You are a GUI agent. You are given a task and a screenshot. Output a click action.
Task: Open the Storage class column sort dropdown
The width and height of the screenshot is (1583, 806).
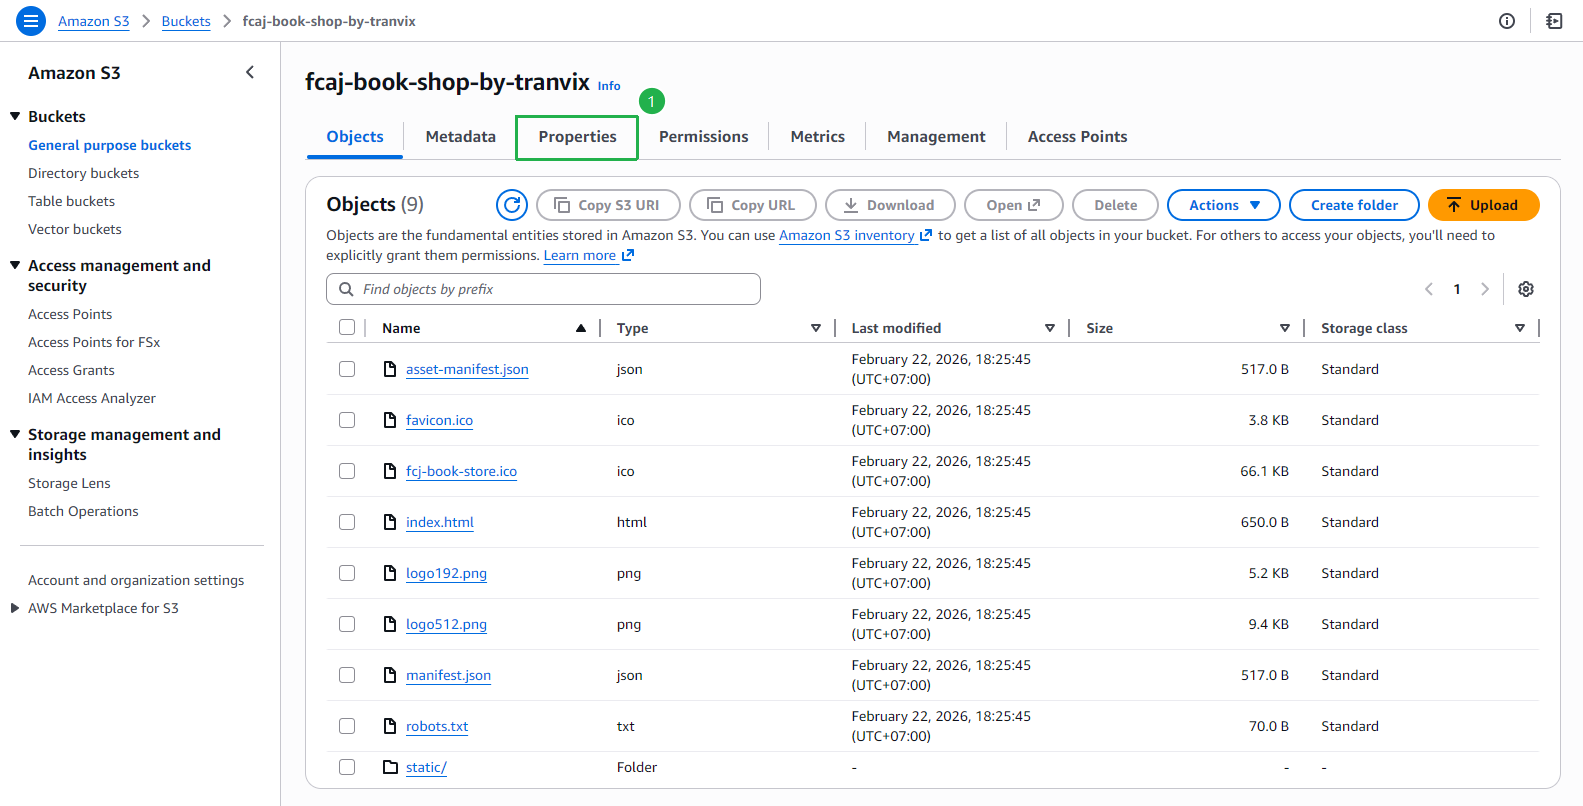pyautogui.click(x=1520, y=328)
